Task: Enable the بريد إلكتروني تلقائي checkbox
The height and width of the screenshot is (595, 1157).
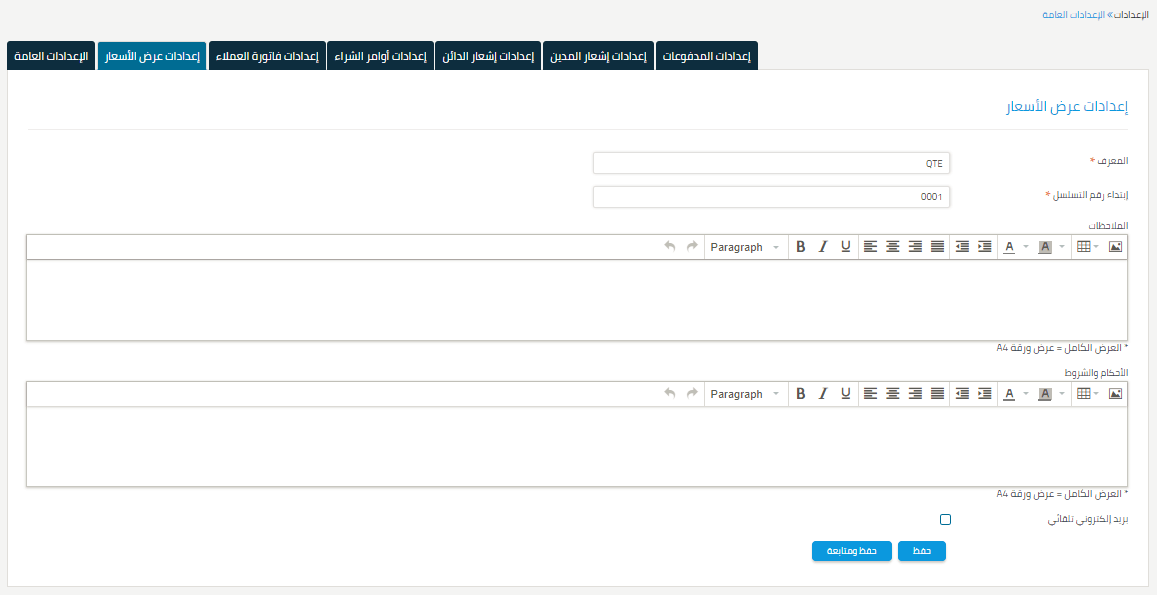Action: click(946, 520)
